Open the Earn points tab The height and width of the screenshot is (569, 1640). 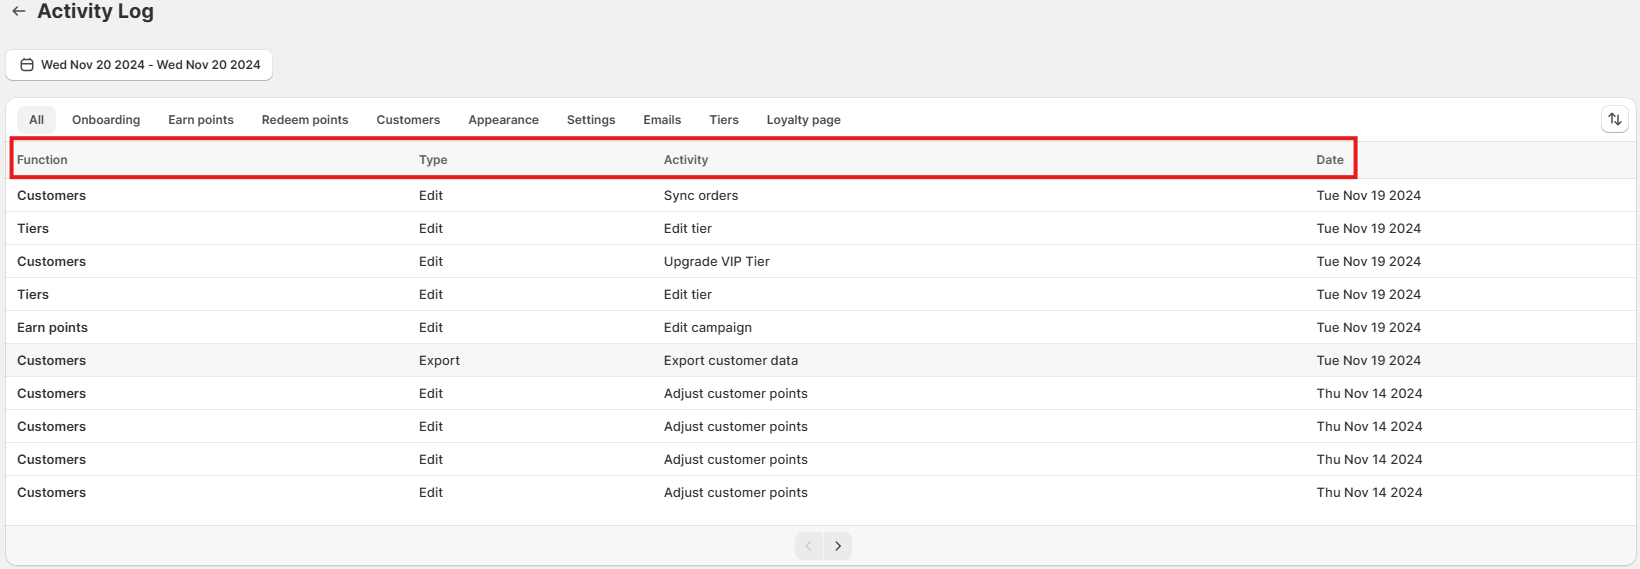click(201, 120)
